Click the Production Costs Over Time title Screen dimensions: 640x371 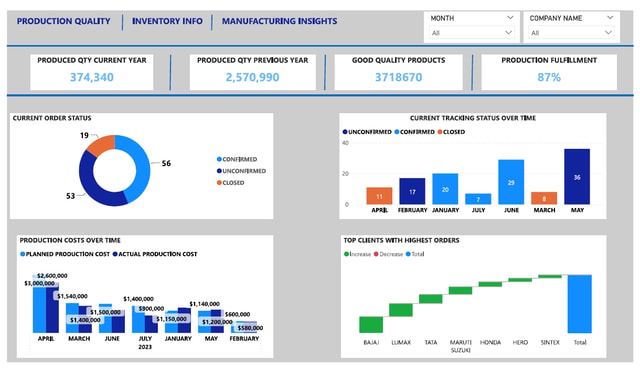tap(70, 240)
